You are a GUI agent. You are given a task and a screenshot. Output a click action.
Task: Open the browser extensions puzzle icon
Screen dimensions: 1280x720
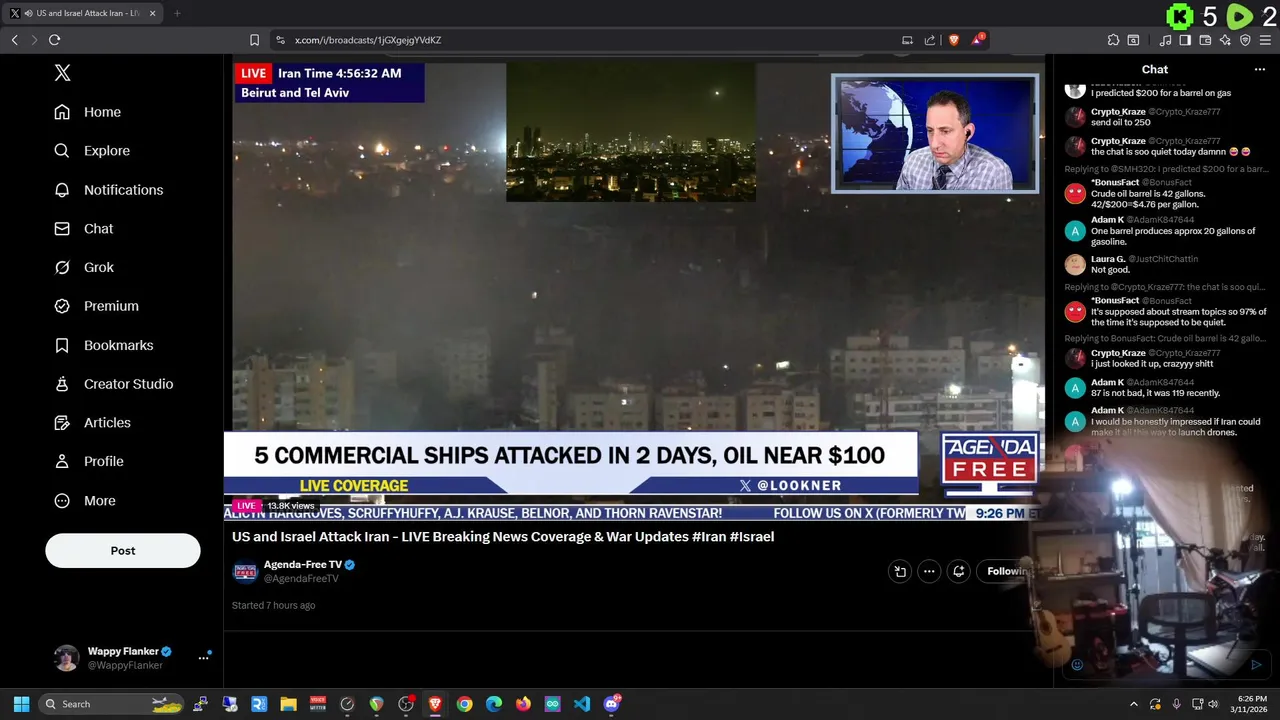coord(1113,40)
